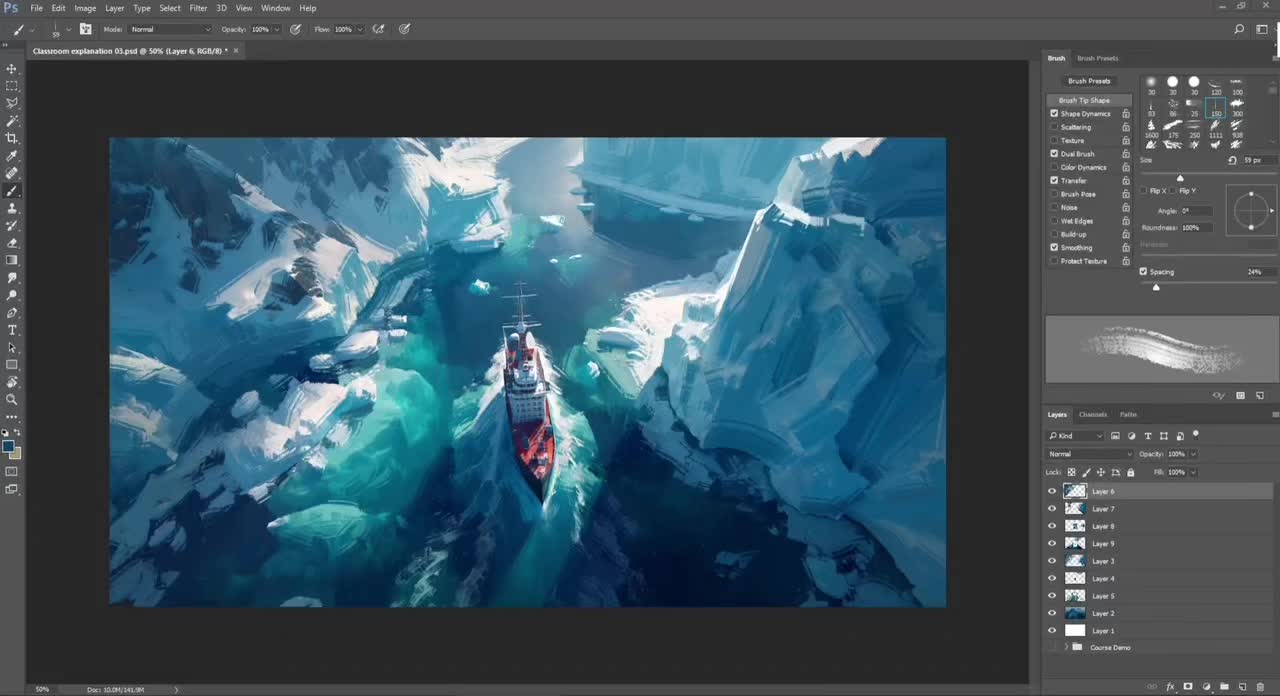Screen dimensions: 1280x696
Task: Open the layer filter Kind dropdown
Action: [x=1075, y=436]
